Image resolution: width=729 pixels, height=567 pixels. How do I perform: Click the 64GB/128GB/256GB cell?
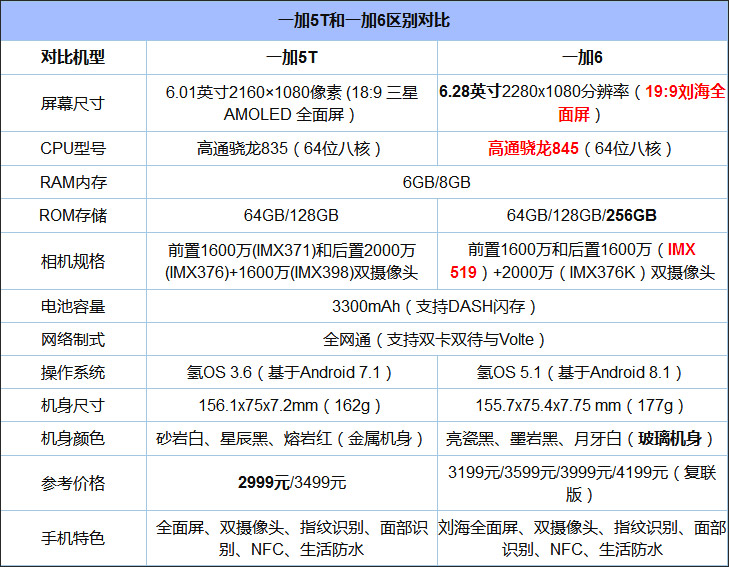(583, 216)
